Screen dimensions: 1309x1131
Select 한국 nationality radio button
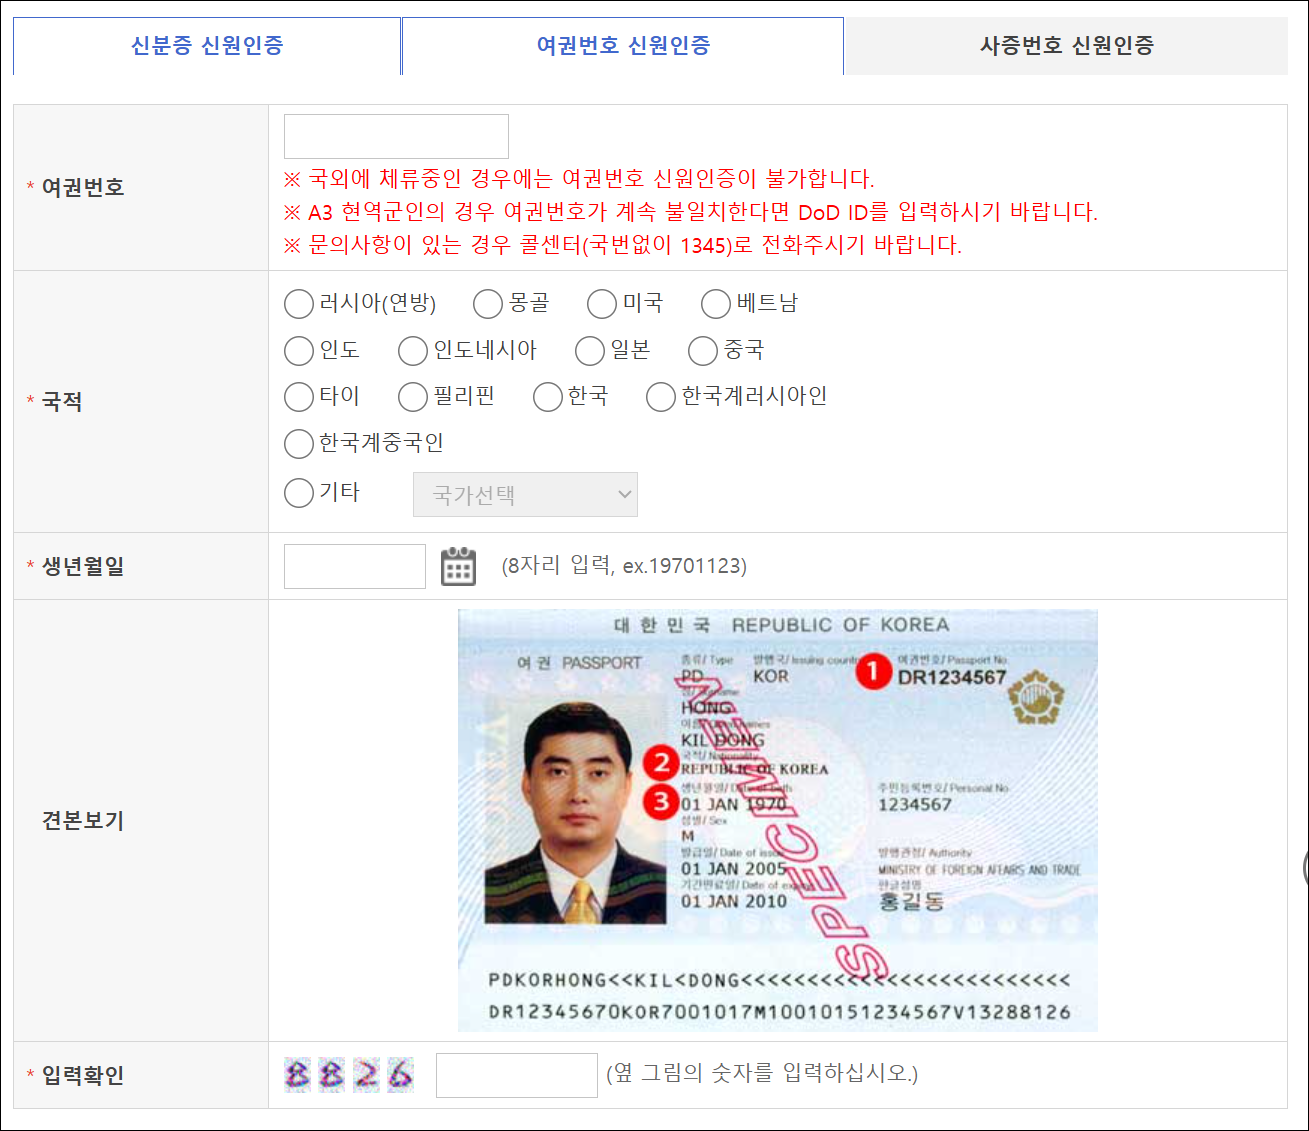tap(548, 397)
